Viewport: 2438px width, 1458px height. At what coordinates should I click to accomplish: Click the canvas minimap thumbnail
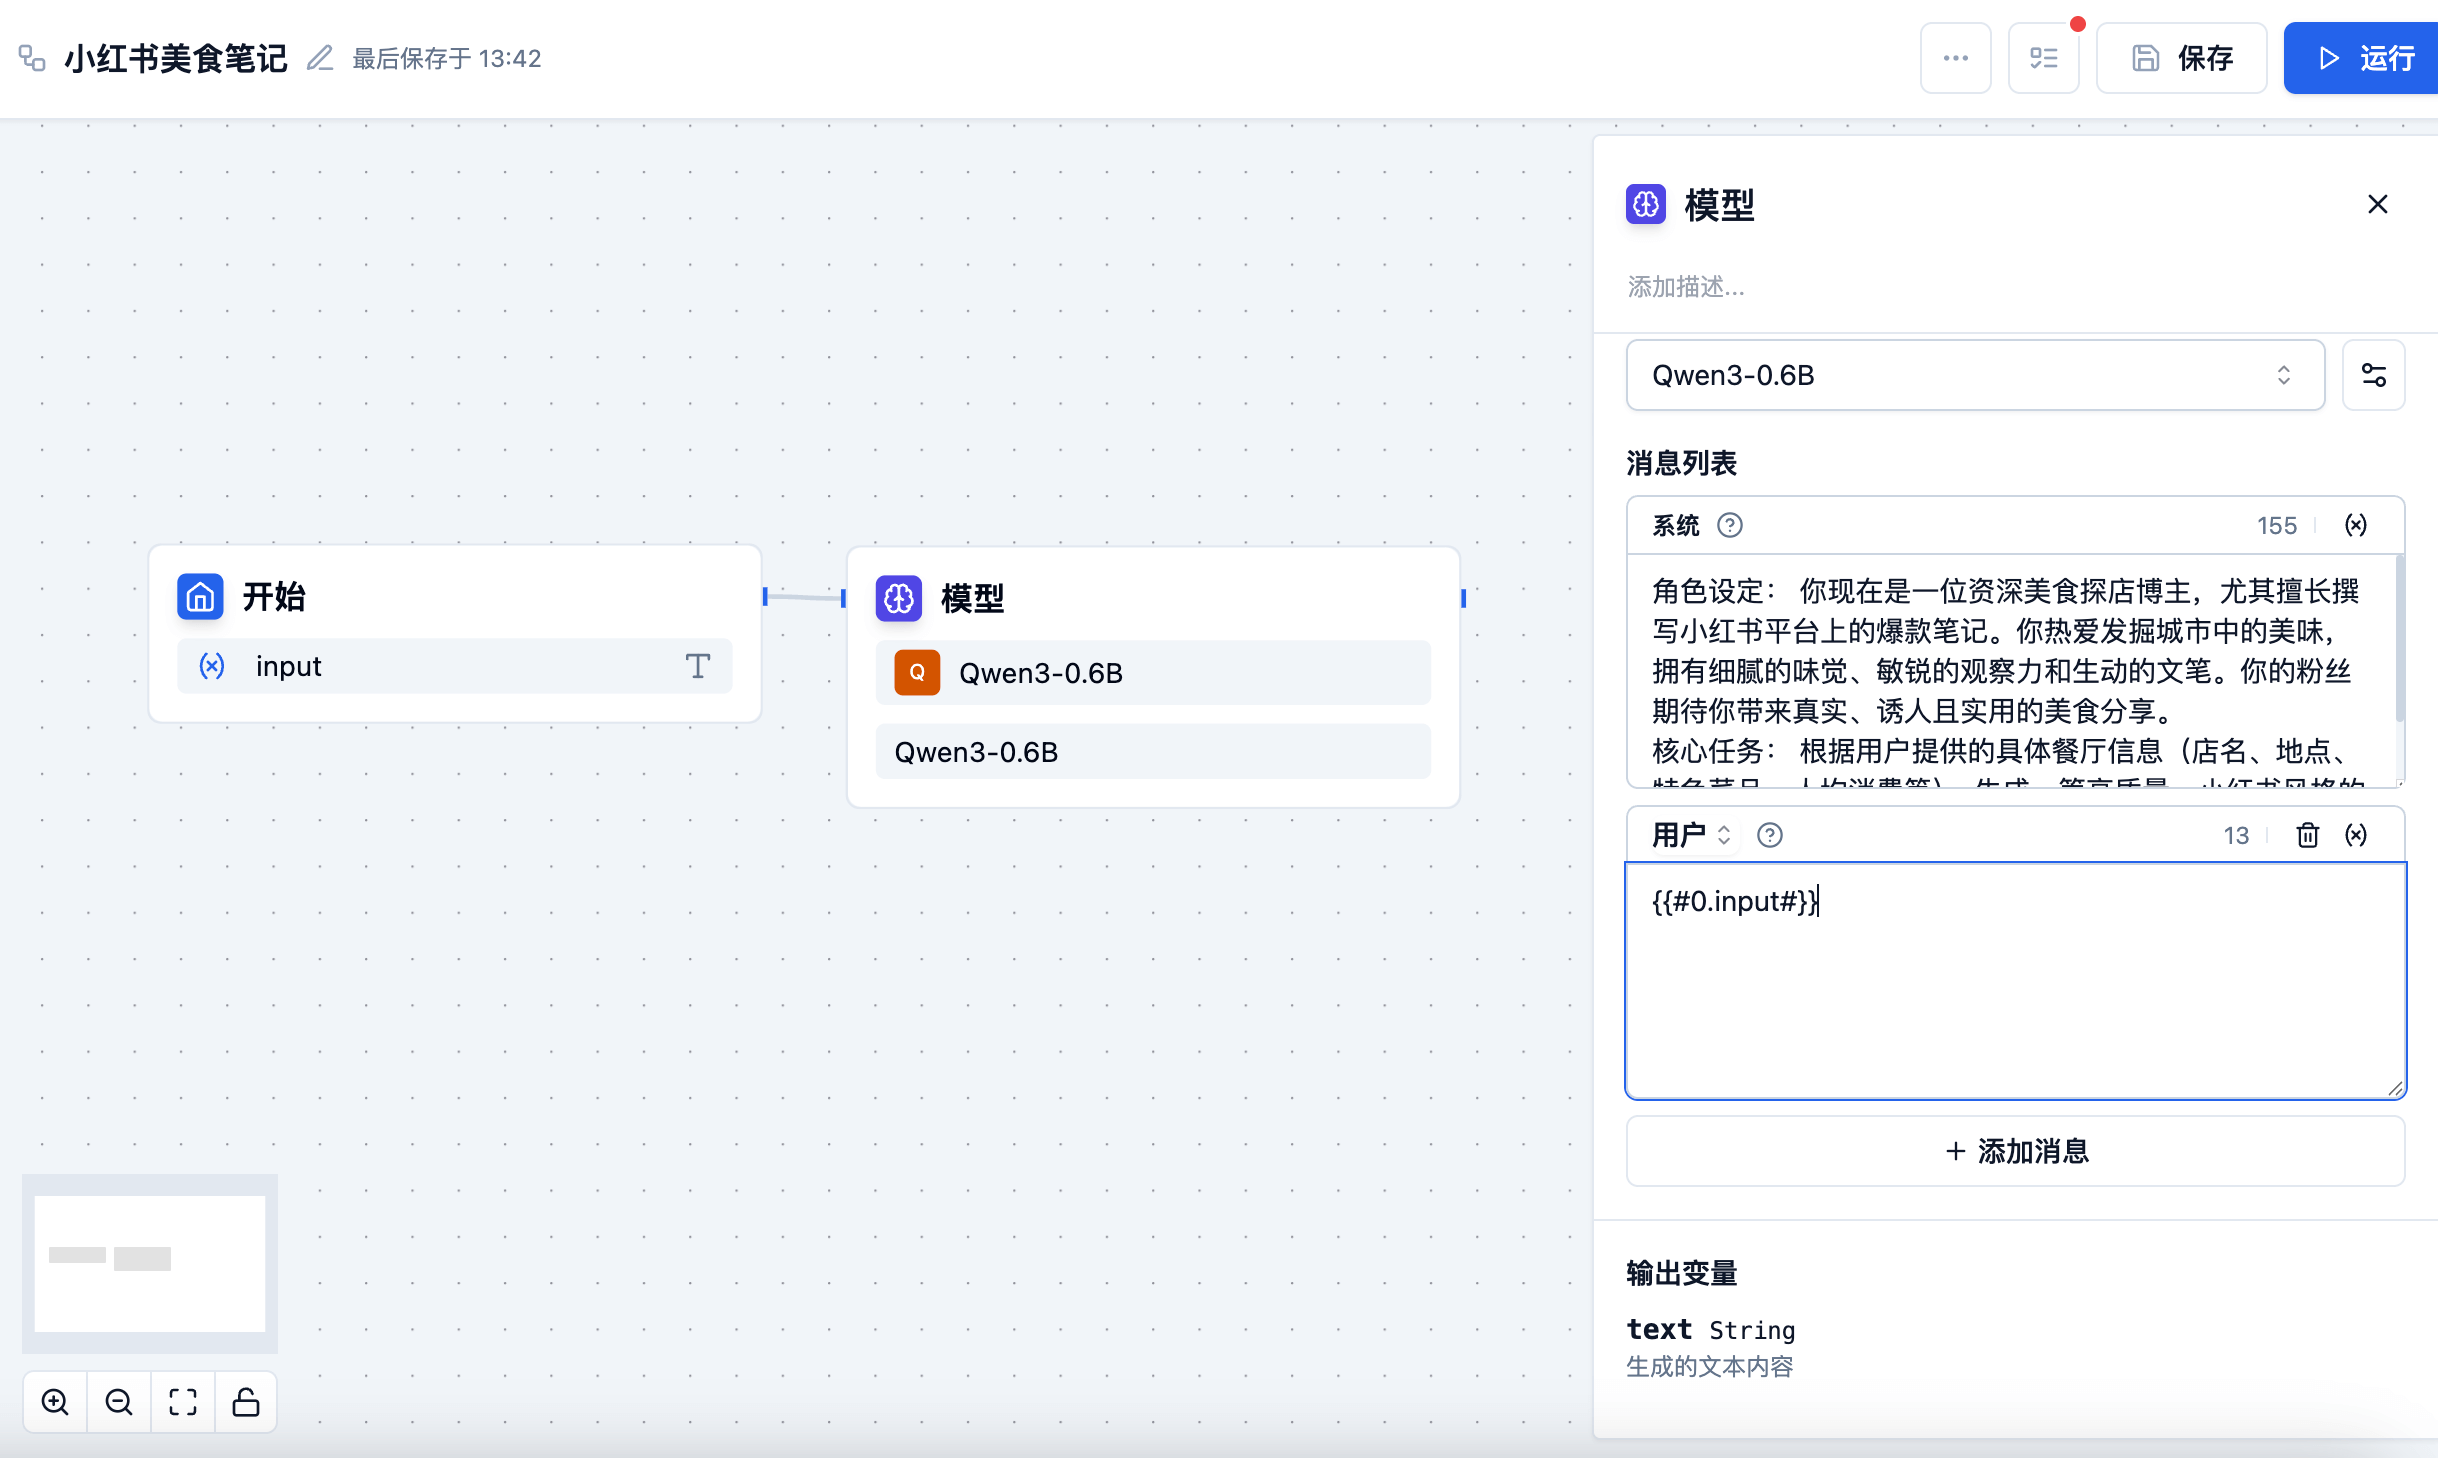[x=150, y=1262]
